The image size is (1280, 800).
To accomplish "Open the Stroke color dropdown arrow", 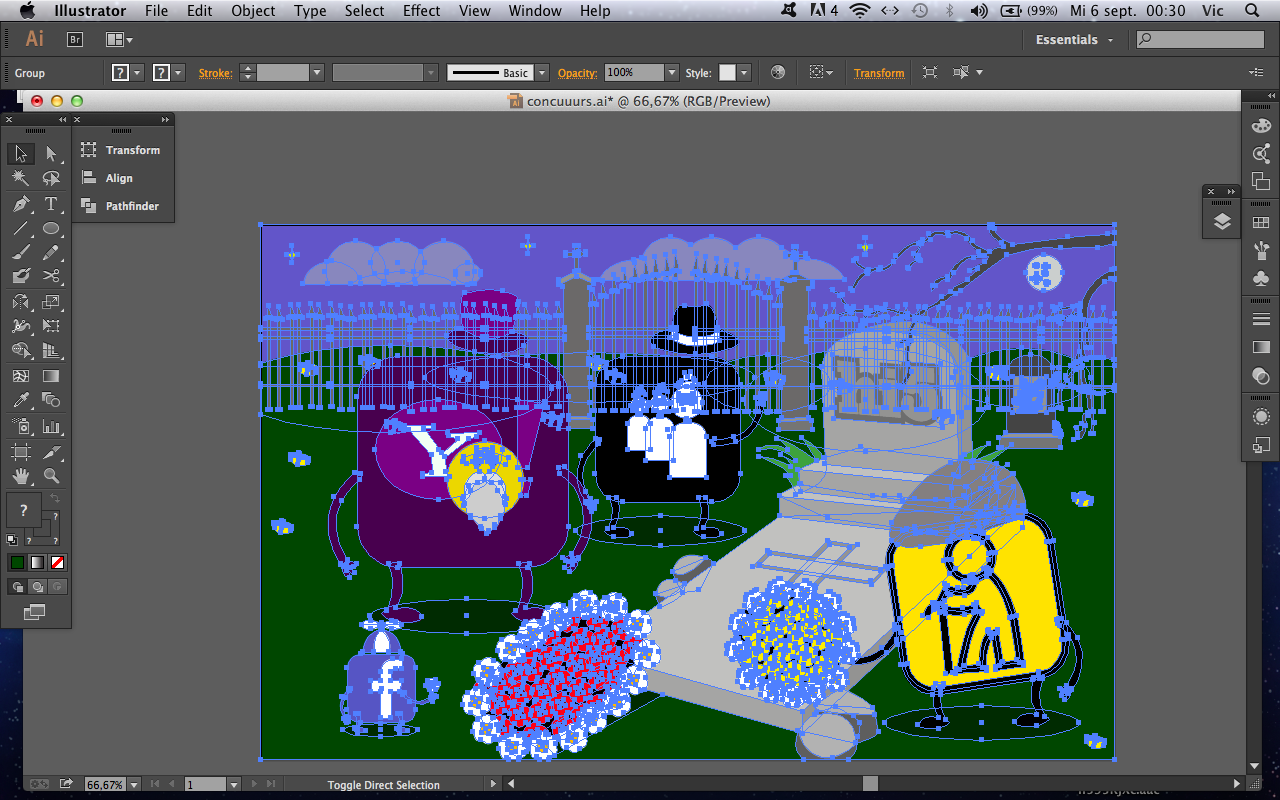I will 179,73.
